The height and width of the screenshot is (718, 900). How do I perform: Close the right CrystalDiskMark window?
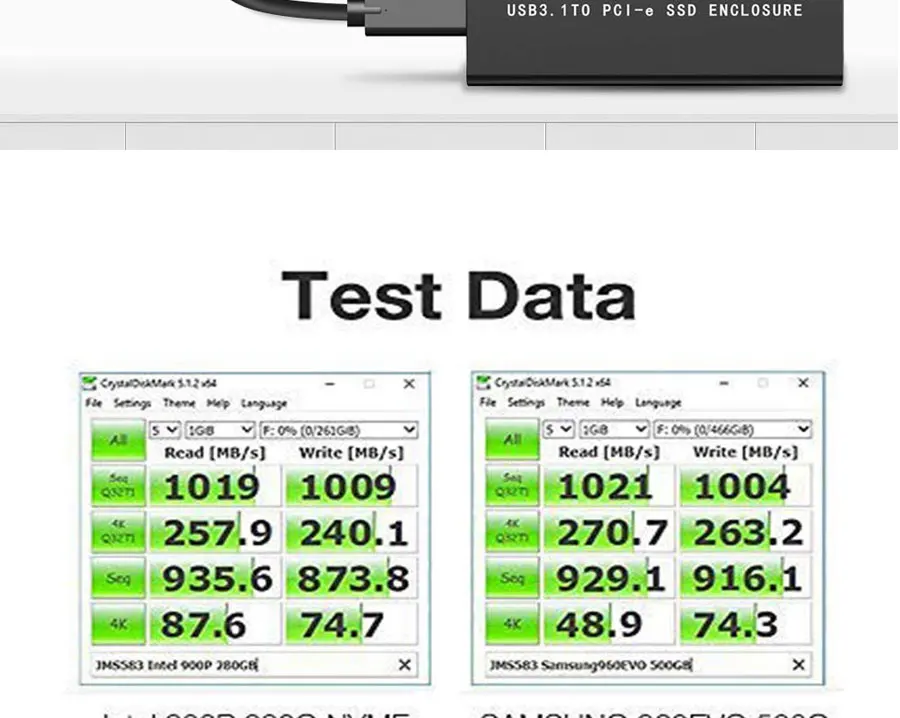[803, 383]
